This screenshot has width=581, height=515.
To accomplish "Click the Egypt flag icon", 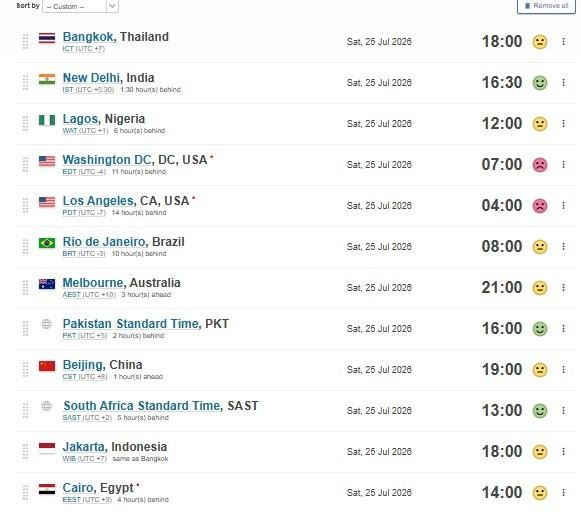I will pos(47,489).
